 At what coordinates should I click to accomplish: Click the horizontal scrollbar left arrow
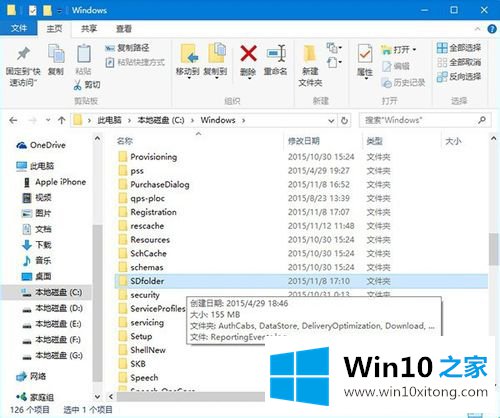click(x=111, y=397)
